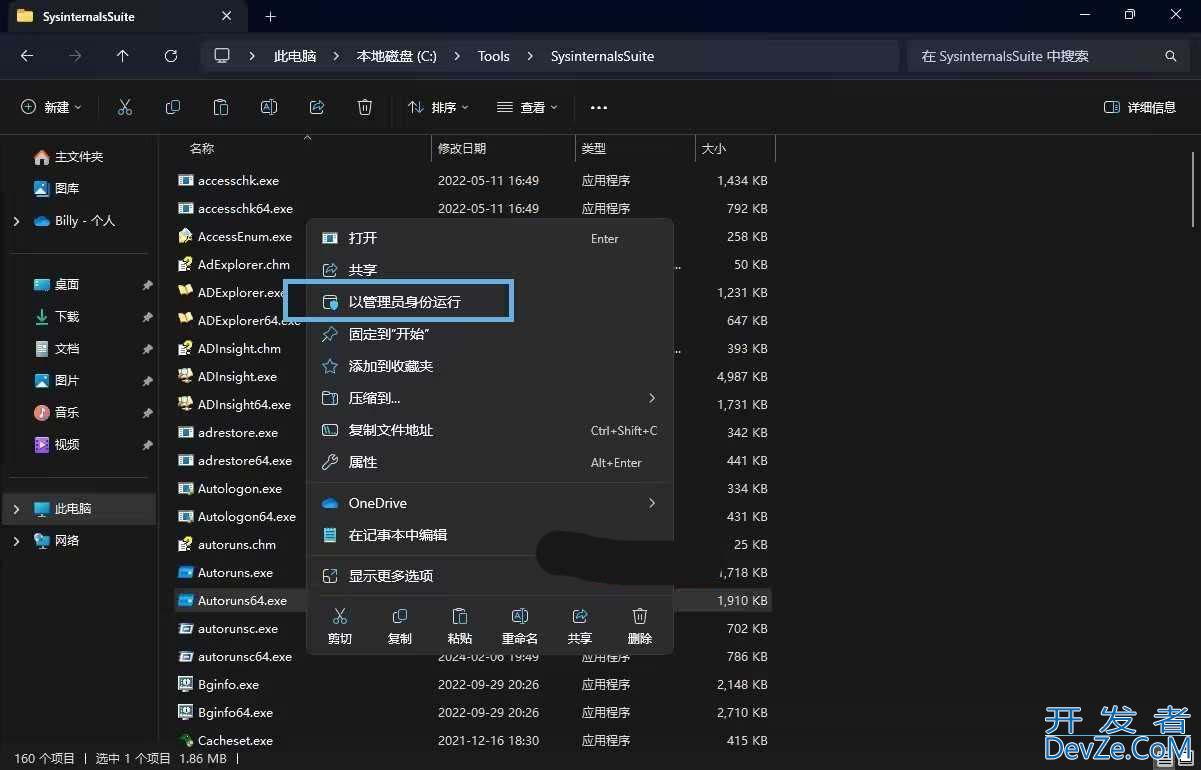Unpin 下载 Downloads via its pin icon
Screen dimensions: 1201x770
(147, 317)
